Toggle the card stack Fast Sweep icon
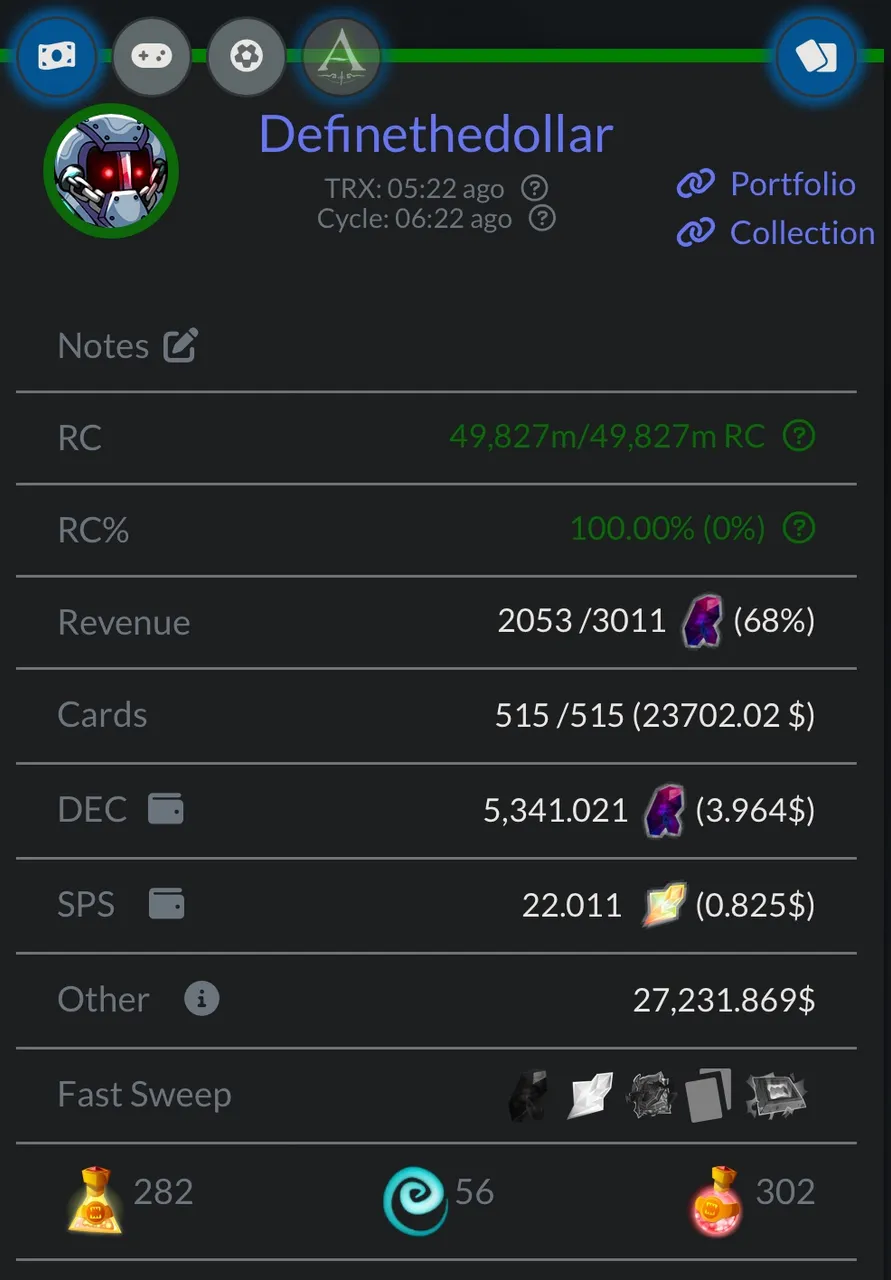891x1280 pixels. tap(709, 1094)
